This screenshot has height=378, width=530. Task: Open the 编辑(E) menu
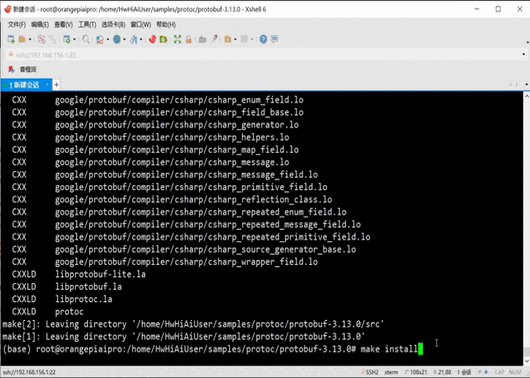point(40,25)
